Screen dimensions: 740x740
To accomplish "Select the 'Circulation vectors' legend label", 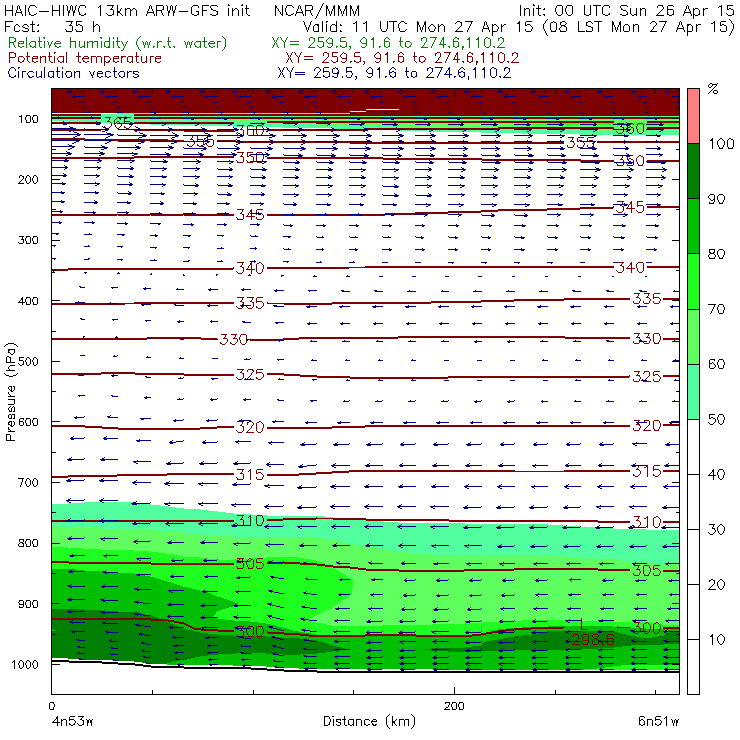I will coord(73,73).
